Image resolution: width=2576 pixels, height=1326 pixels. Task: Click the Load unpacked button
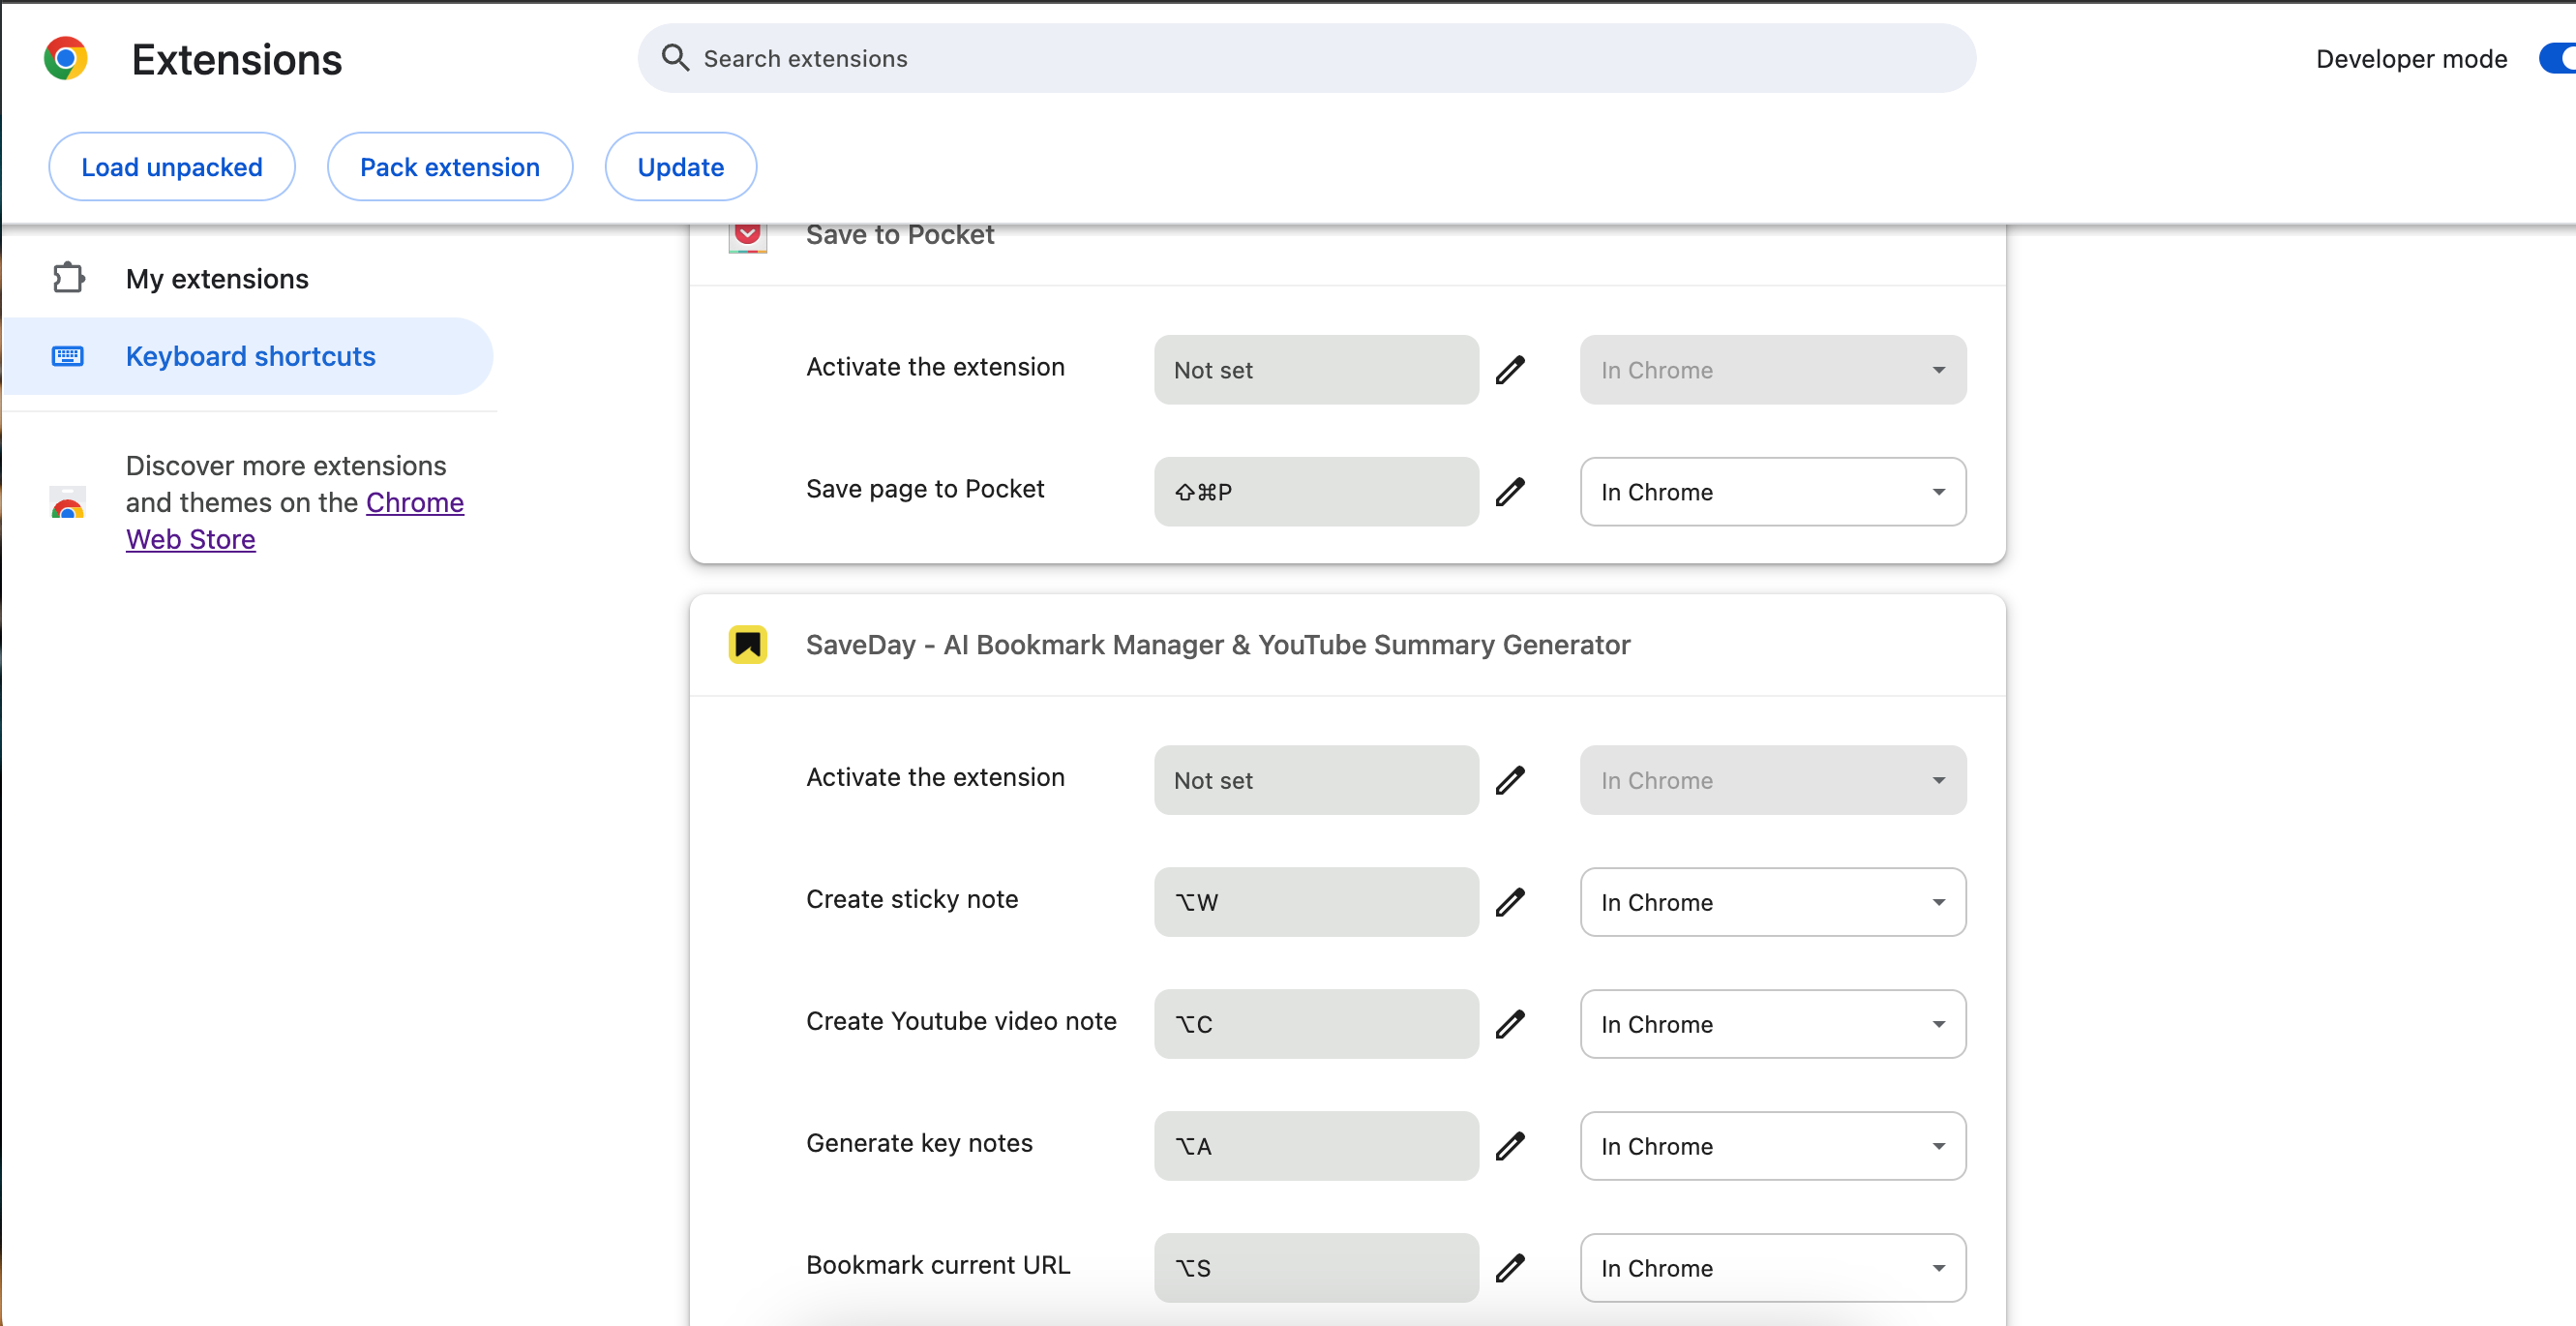[172, 167]
